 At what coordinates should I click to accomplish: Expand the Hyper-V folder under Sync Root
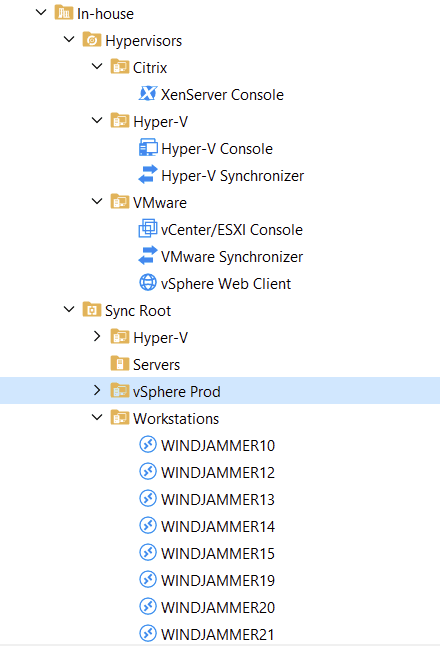97,336
